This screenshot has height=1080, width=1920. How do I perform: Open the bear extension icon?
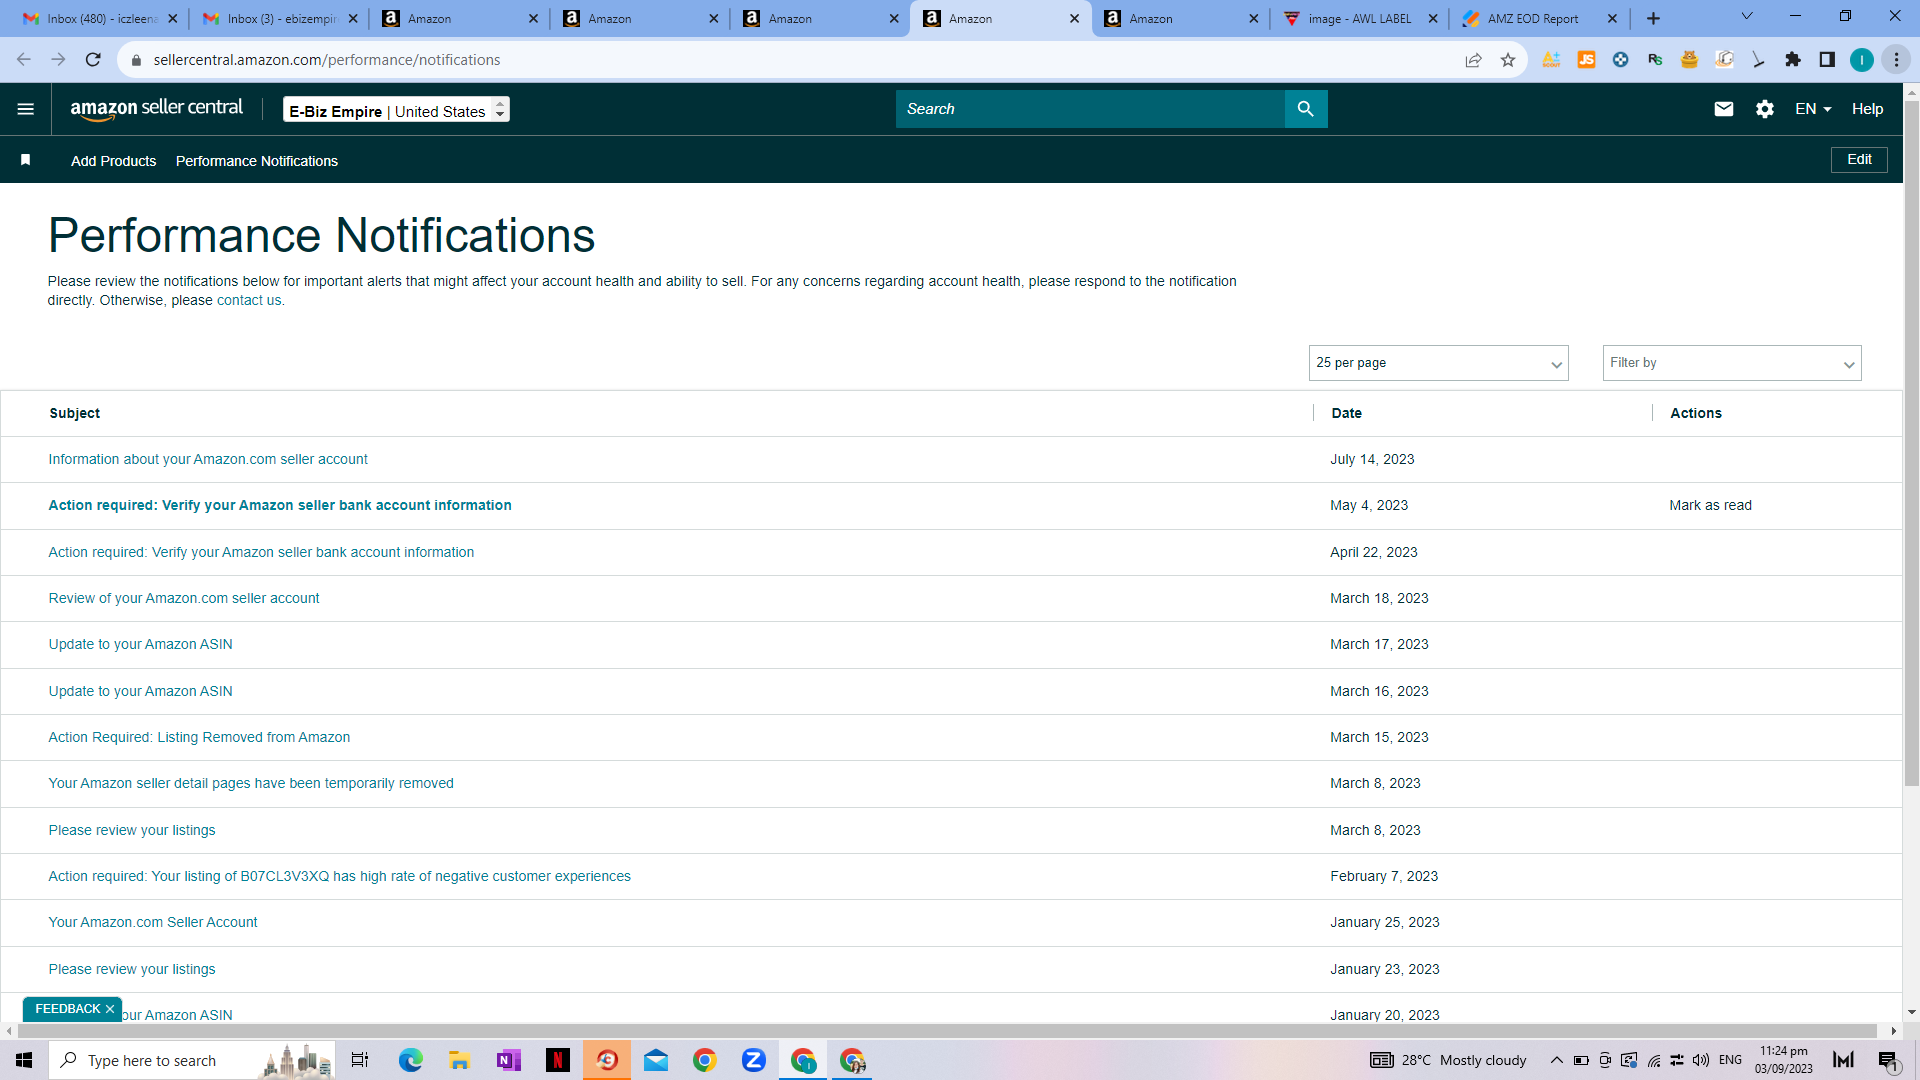1690,60
